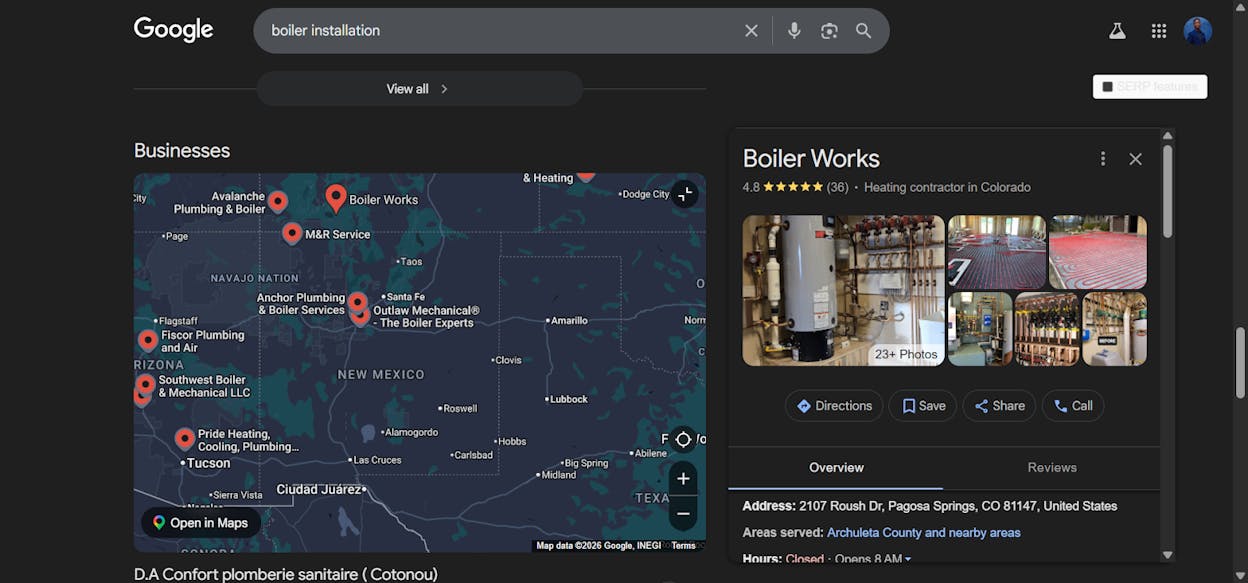Open the map Terms link

tap(683, 546)
